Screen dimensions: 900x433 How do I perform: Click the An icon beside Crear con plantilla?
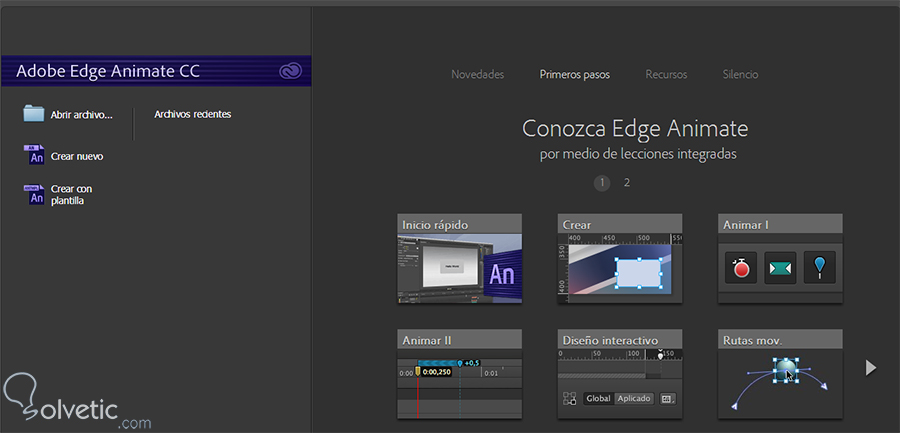(x=34, y=194)
